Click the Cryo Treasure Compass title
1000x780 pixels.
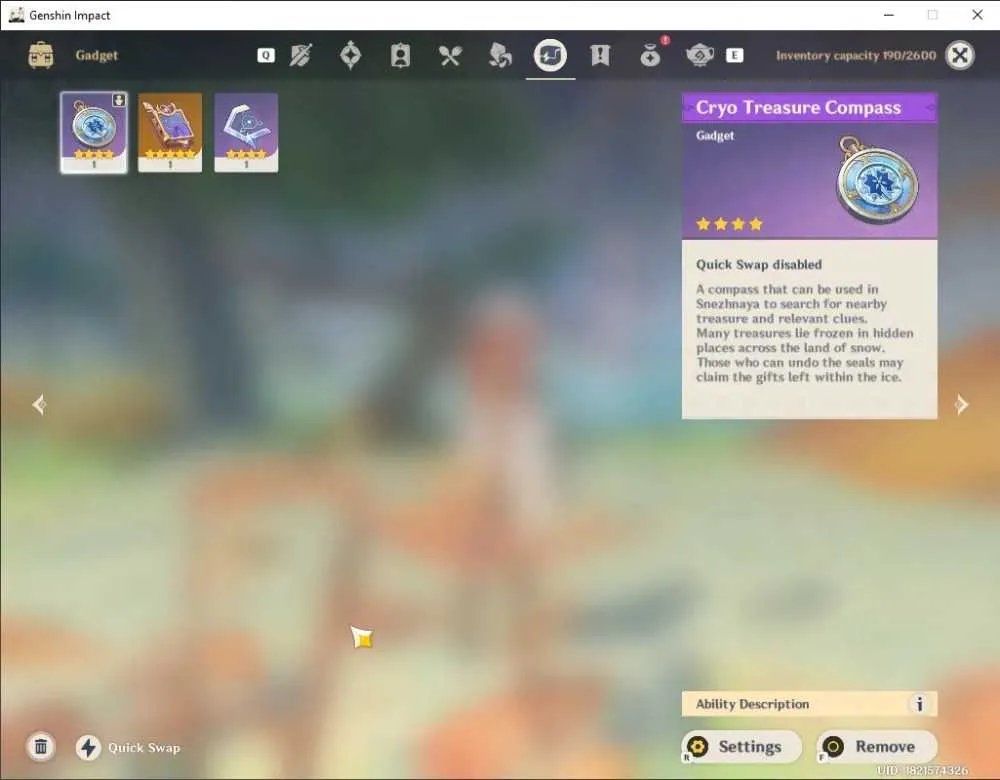click(798, 108)
